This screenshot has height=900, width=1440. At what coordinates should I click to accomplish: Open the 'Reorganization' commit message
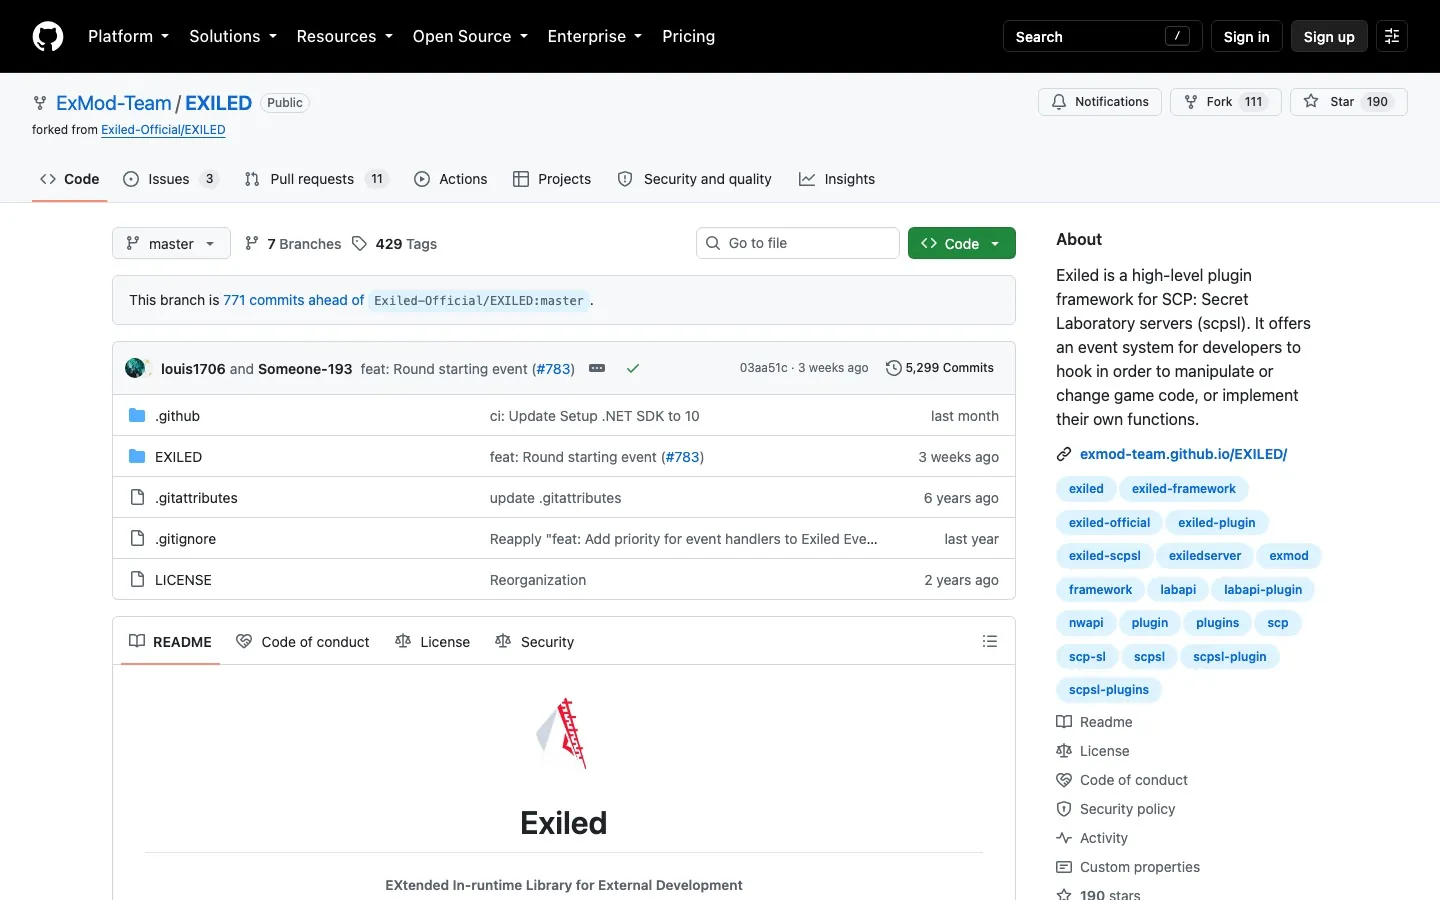coord(538,580)
